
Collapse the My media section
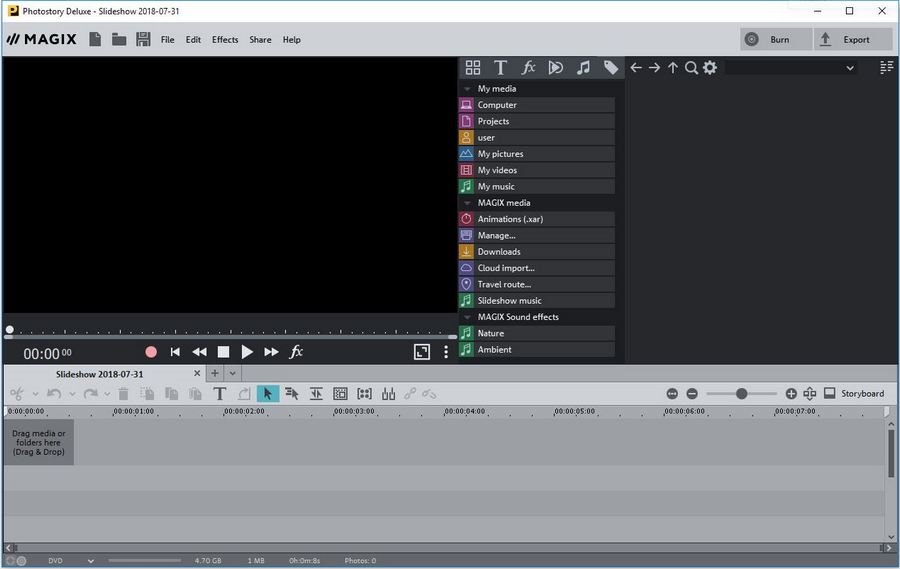coord(467,89)
